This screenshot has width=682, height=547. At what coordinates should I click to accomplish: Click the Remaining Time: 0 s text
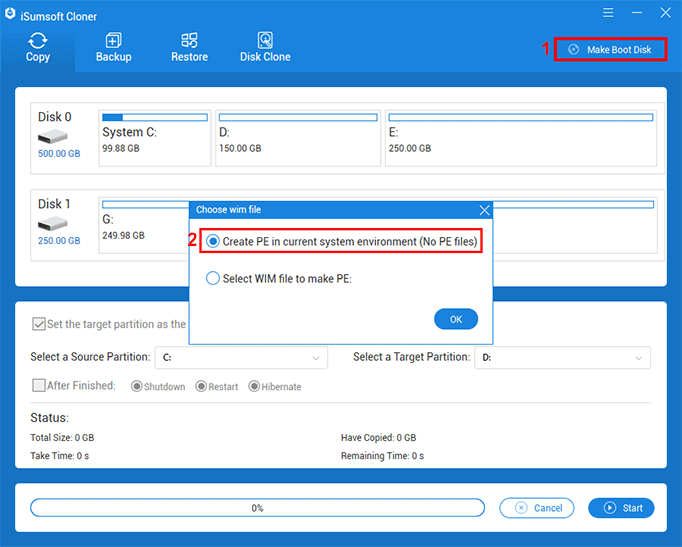[382, 456]
